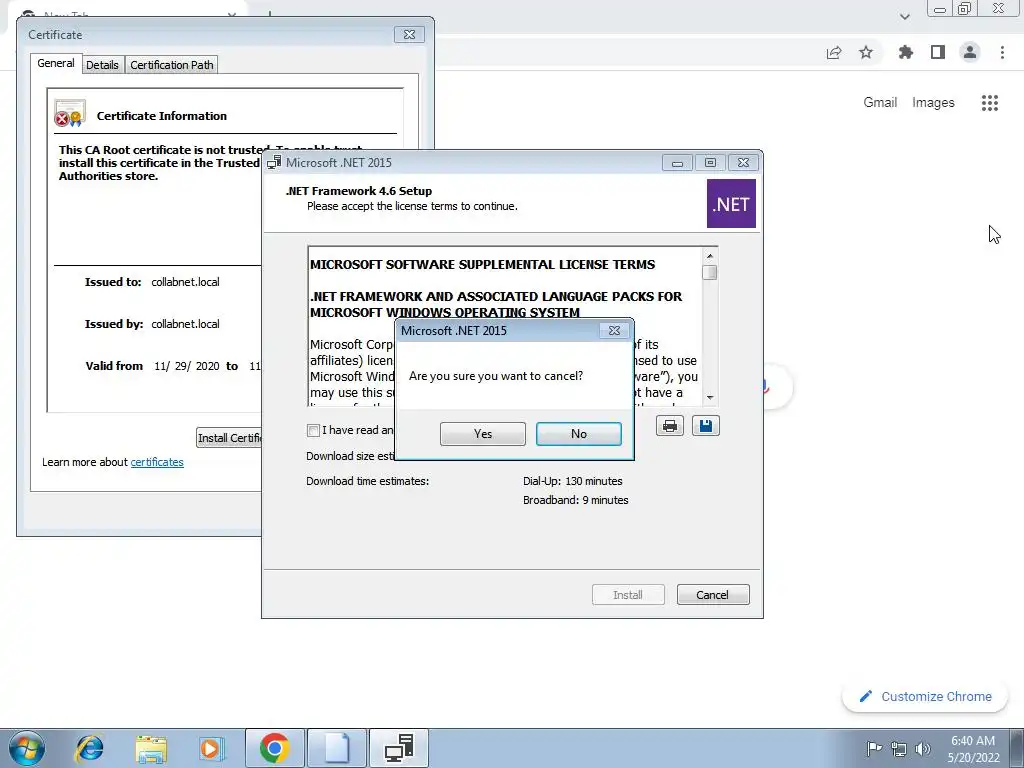This screenshot has height=768, width=1024.
Task: Open Windows Media Player from the taskbar
Action: [212, 748]
